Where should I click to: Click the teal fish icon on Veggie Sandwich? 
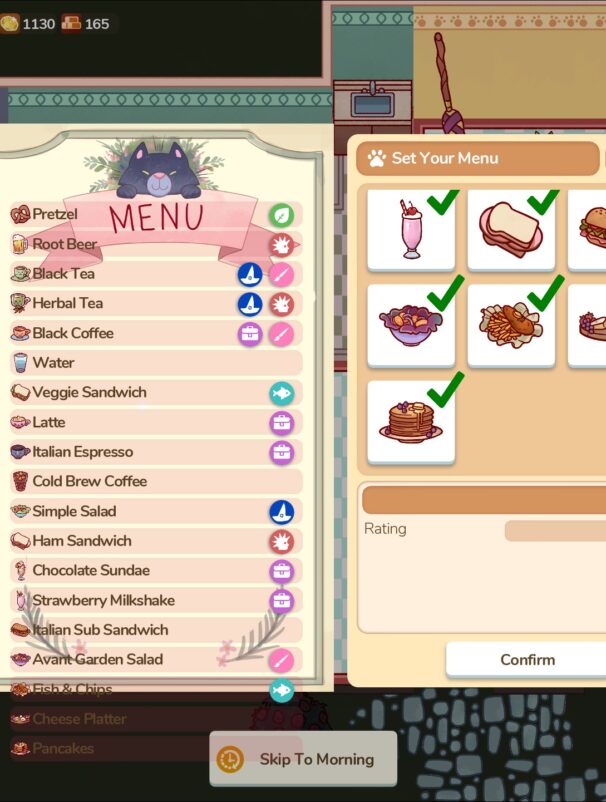(281, 393)
